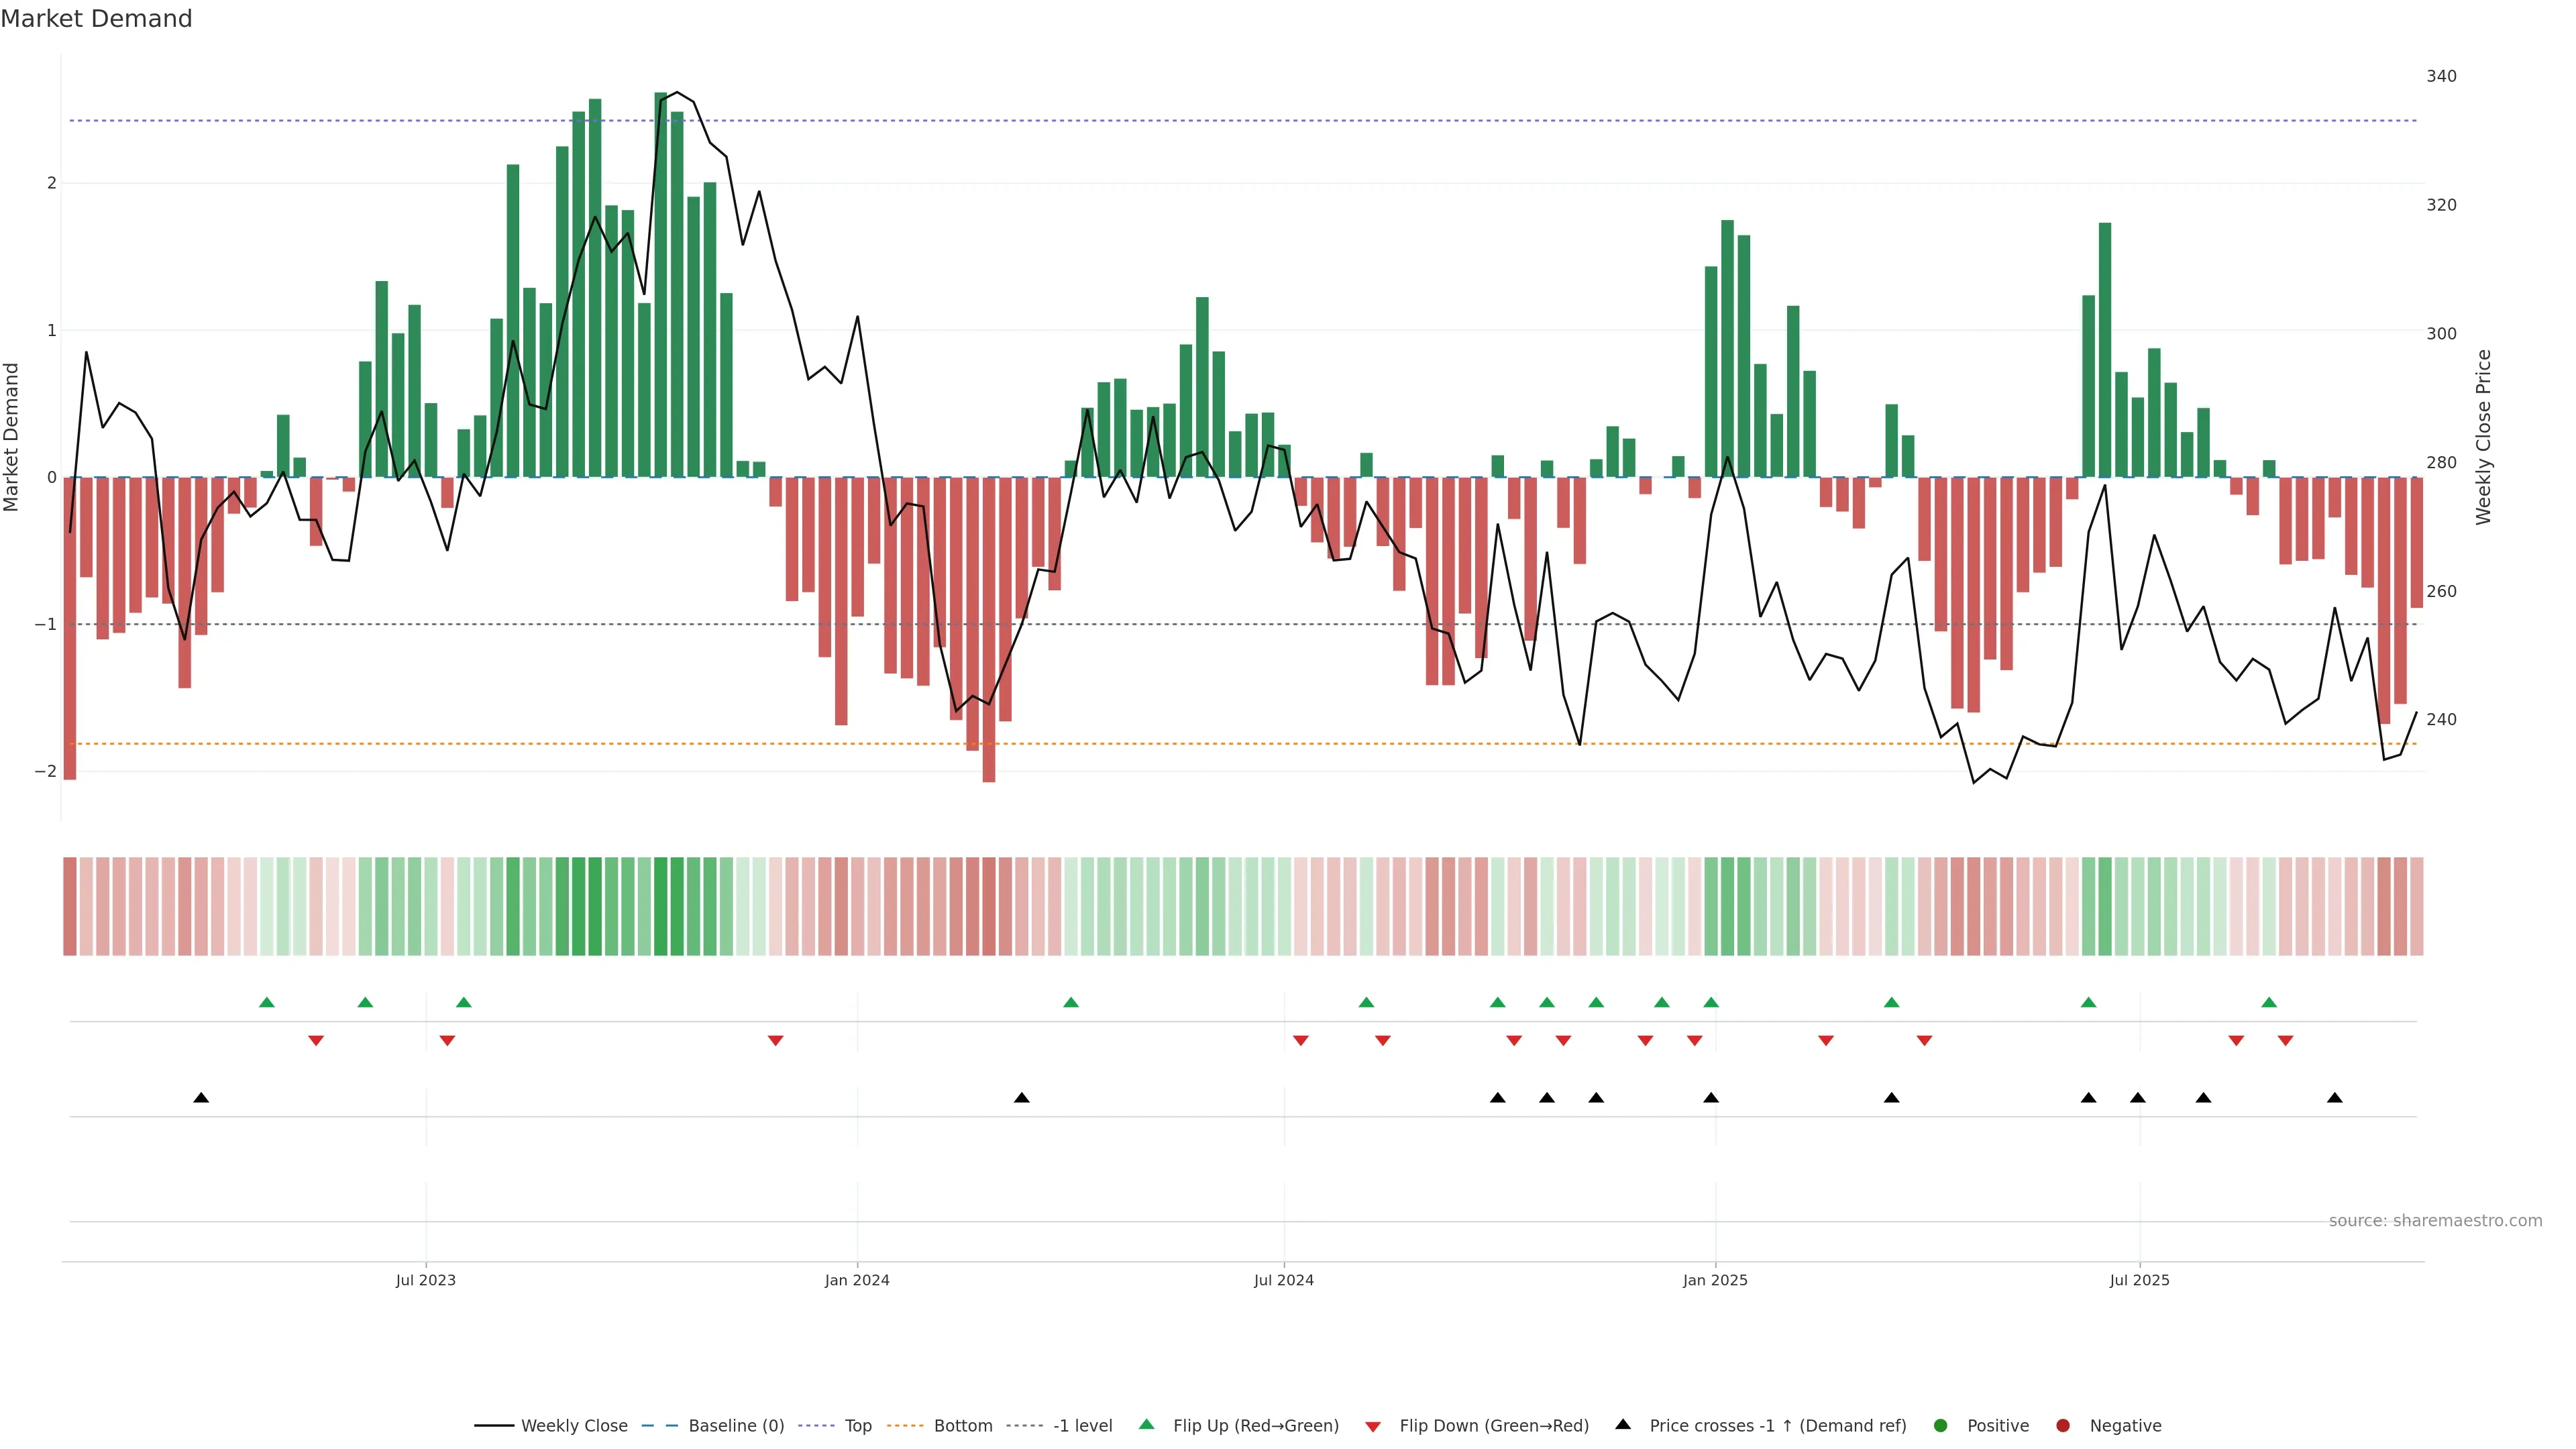Click the red Flip Down legend triangle

[1373, 1426]
